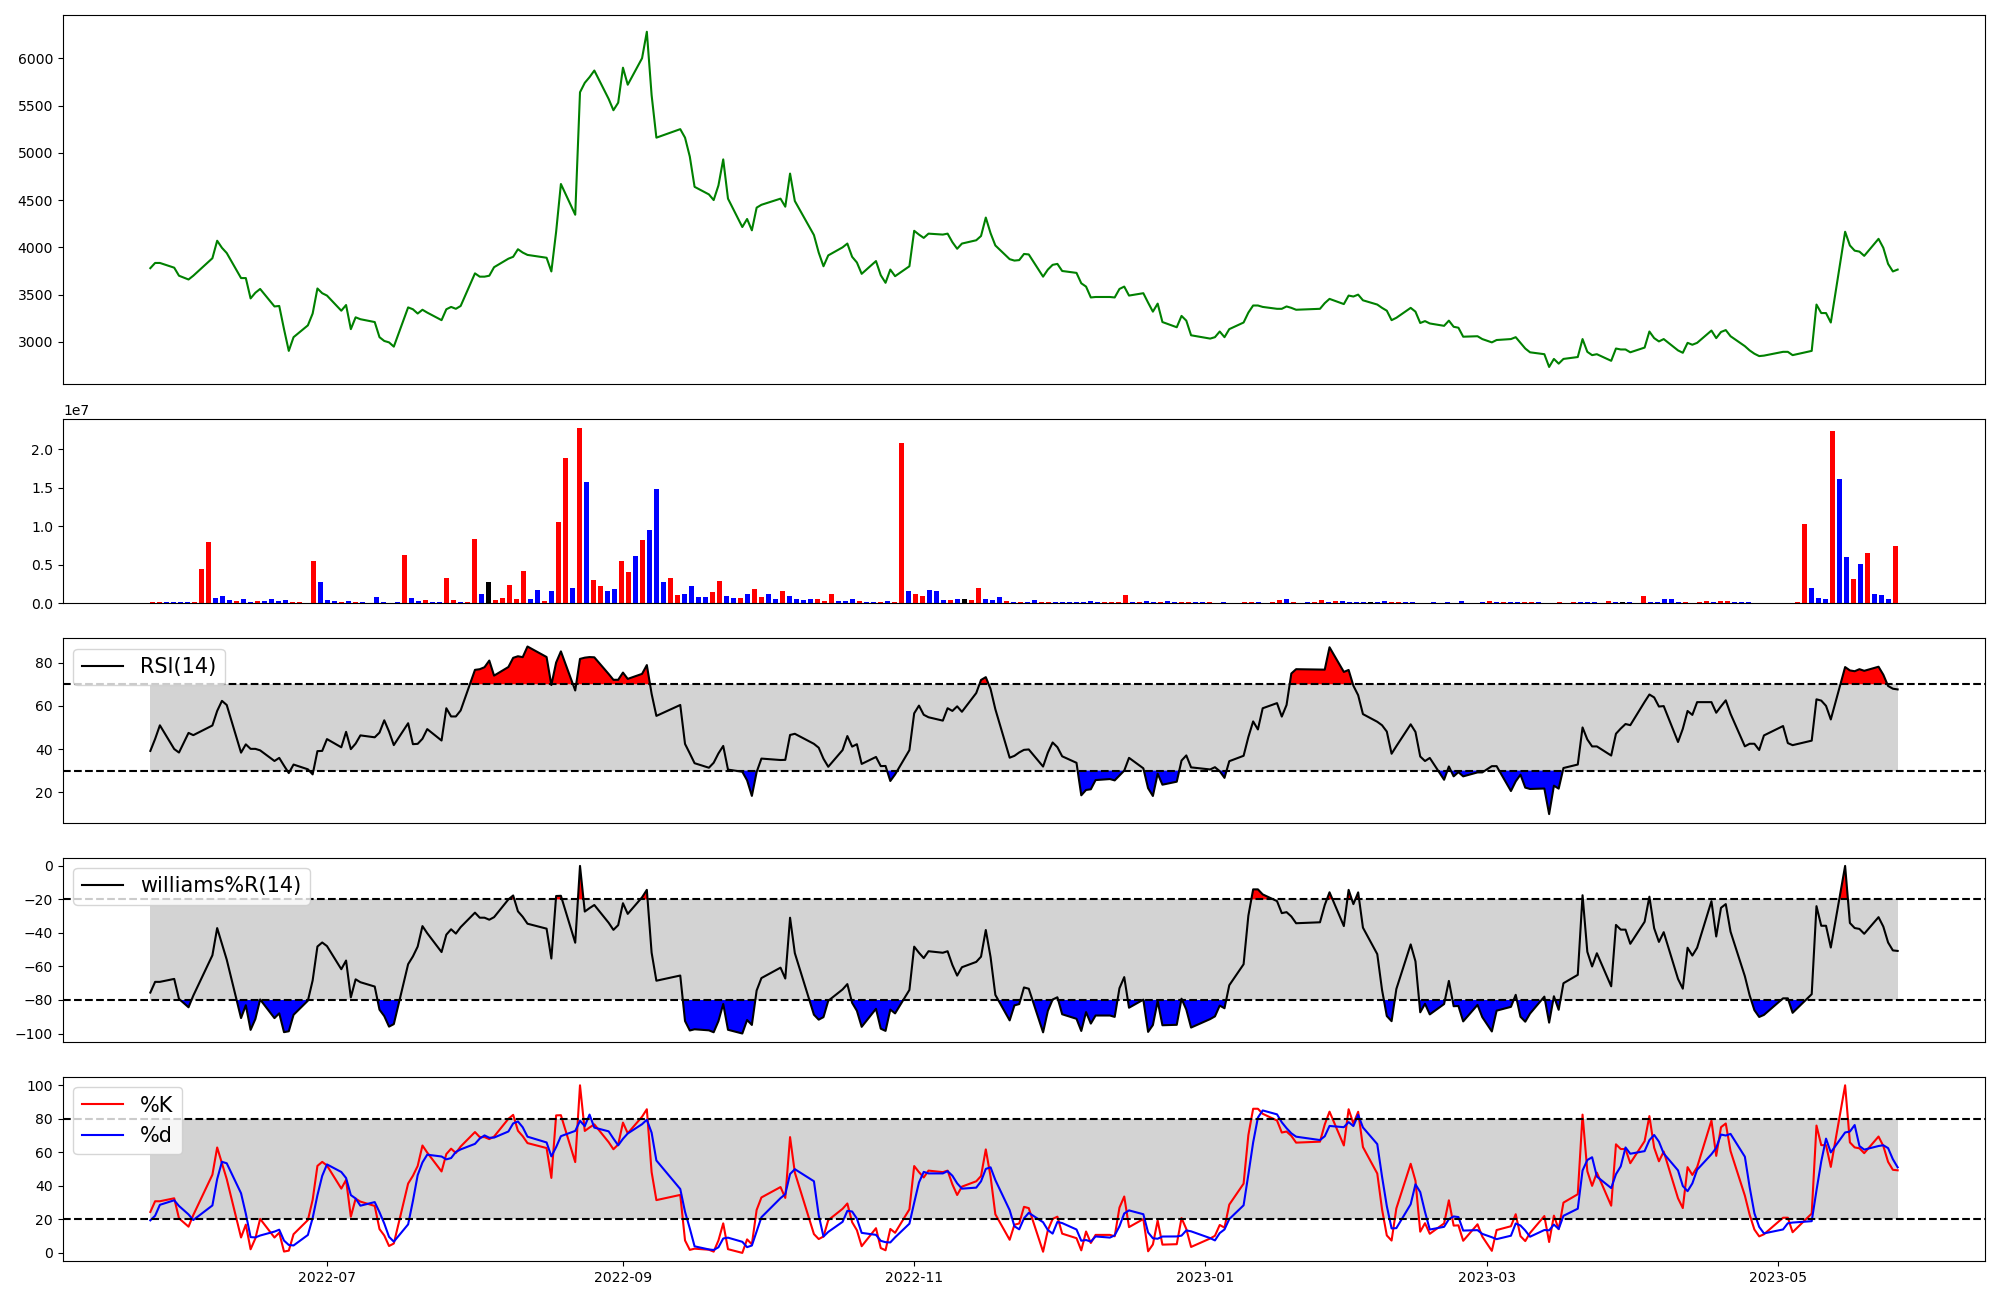2000x1300 pixels.
Task: Click the 1e7 exponent label above volume chart
Action: 76,411
